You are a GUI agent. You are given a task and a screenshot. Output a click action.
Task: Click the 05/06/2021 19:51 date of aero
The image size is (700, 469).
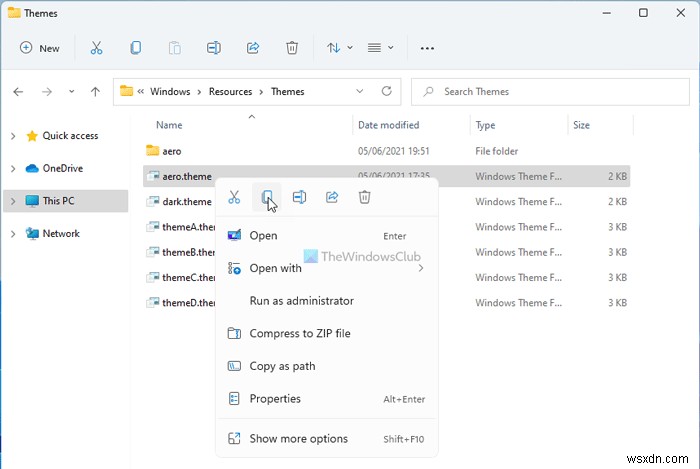point(393,151)
